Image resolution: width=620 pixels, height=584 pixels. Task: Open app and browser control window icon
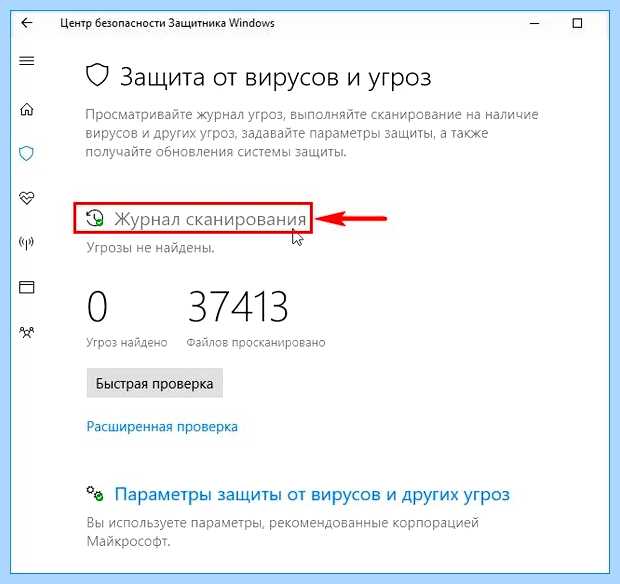(x=26, y=287)
